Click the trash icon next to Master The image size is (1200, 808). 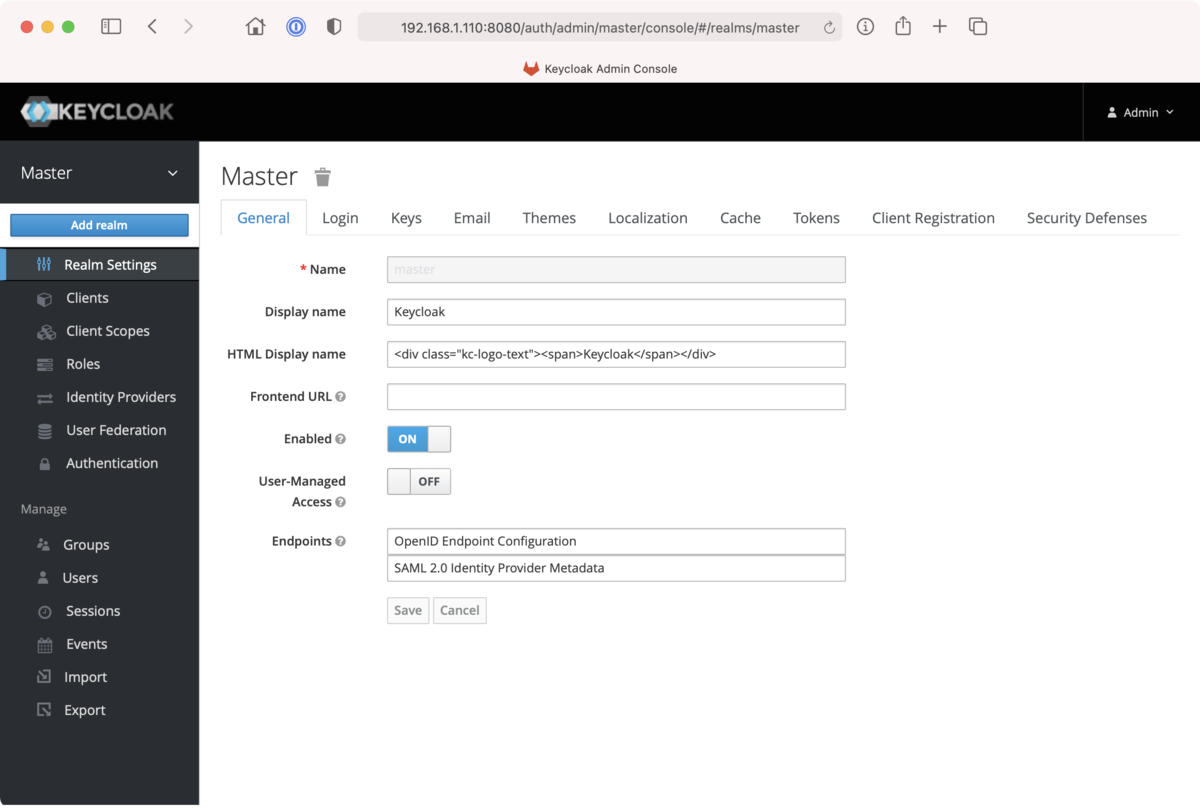[x=322, y=178]
